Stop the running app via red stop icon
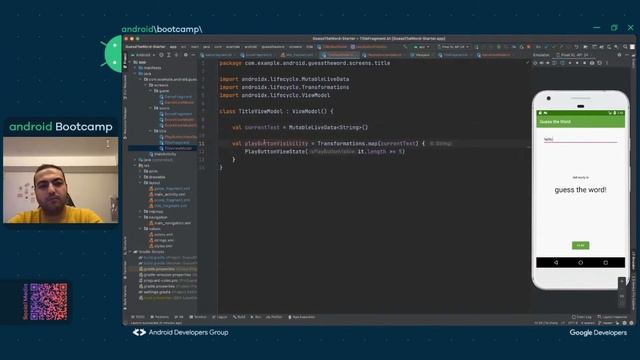This screenshot has width=640, height=360. point(529,47)
